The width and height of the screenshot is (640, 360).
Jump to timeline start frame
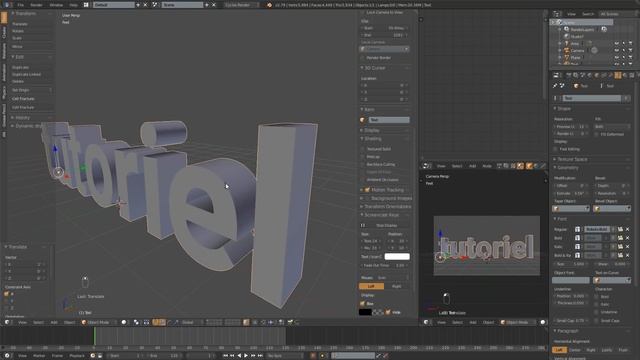pos(225,356)
